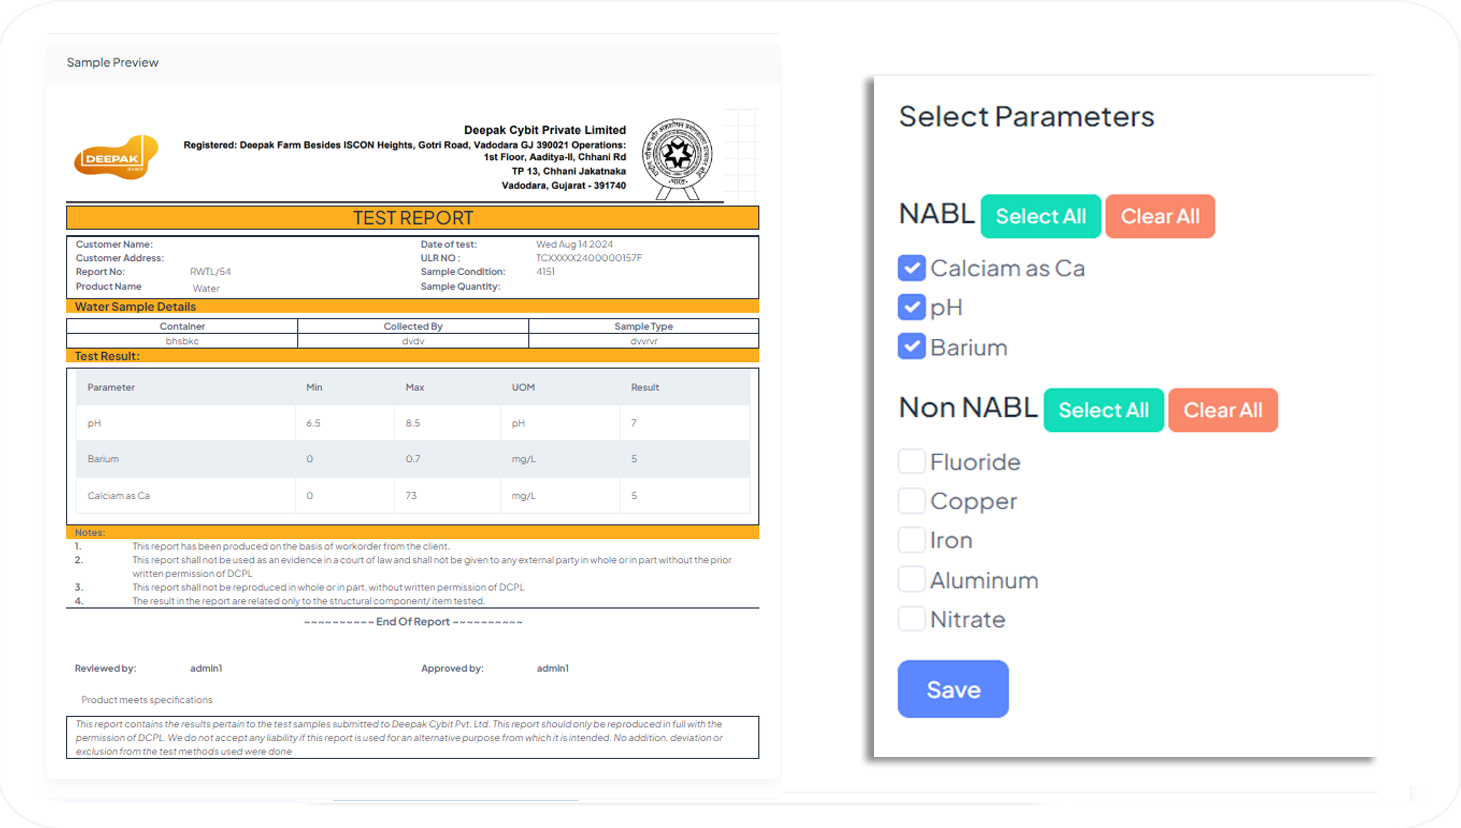Tick the Copper checkbox
The image size is (1461, 828).
(x=911, y=500)
